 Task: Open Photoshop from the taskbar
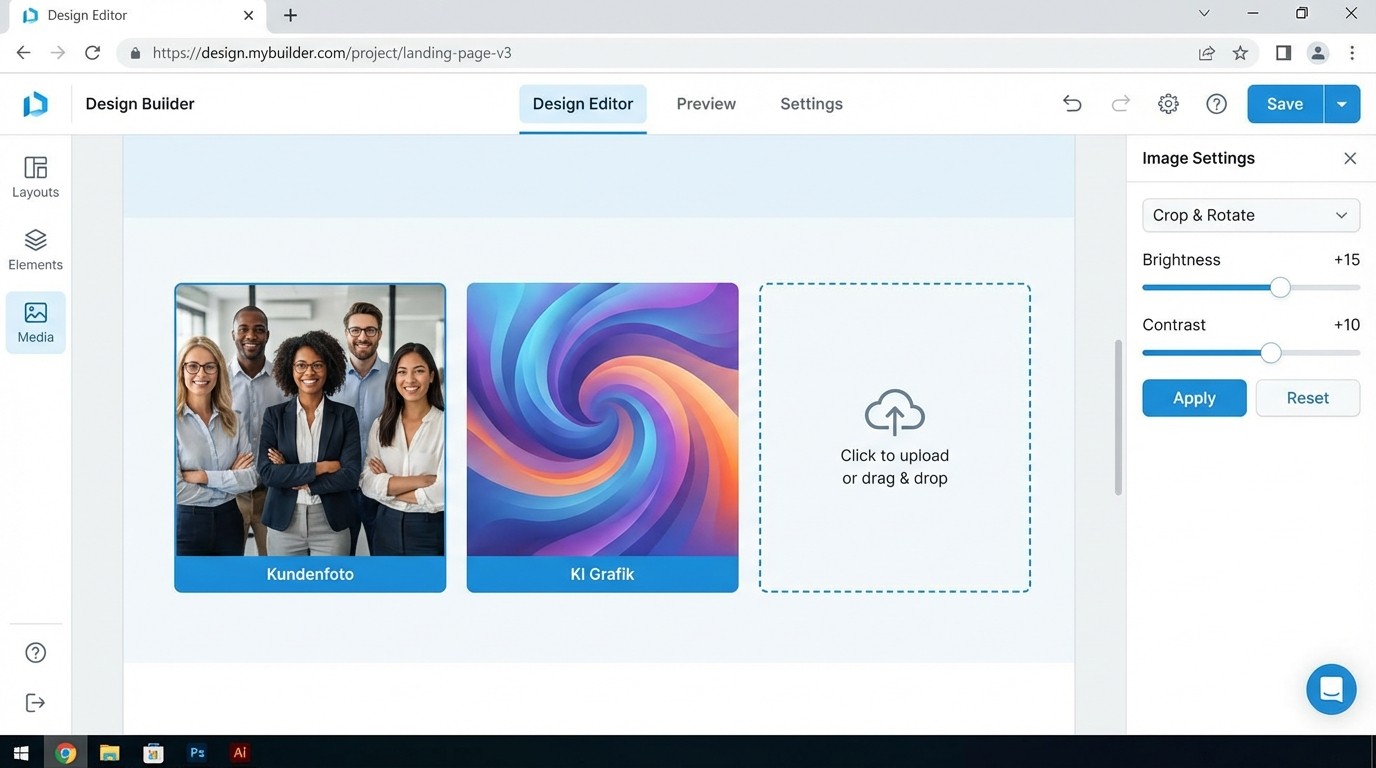[x=197, y=752]
